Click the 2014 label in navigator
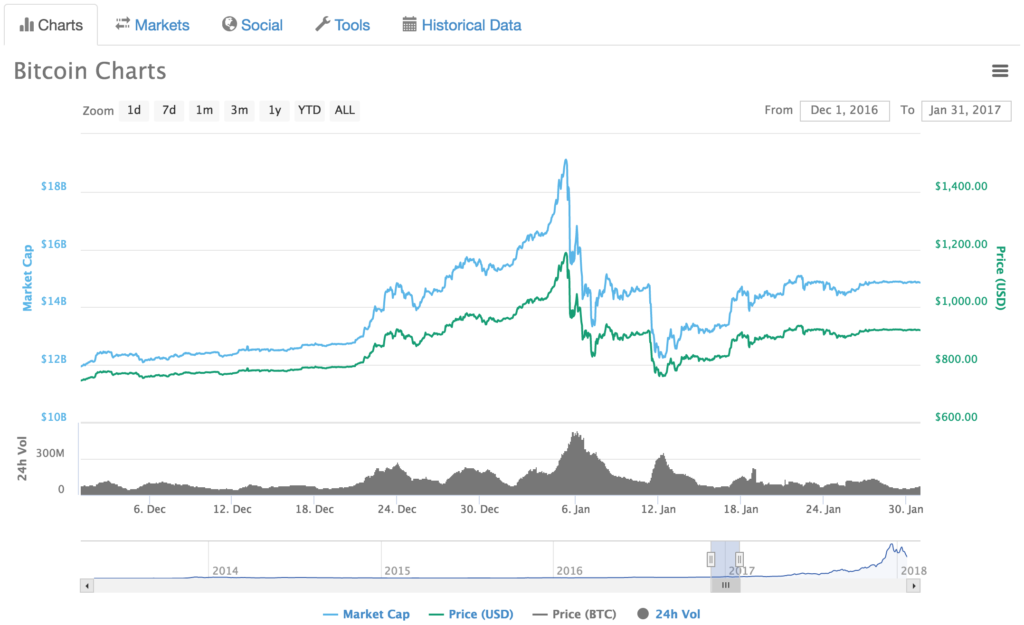 pos(225,571)
